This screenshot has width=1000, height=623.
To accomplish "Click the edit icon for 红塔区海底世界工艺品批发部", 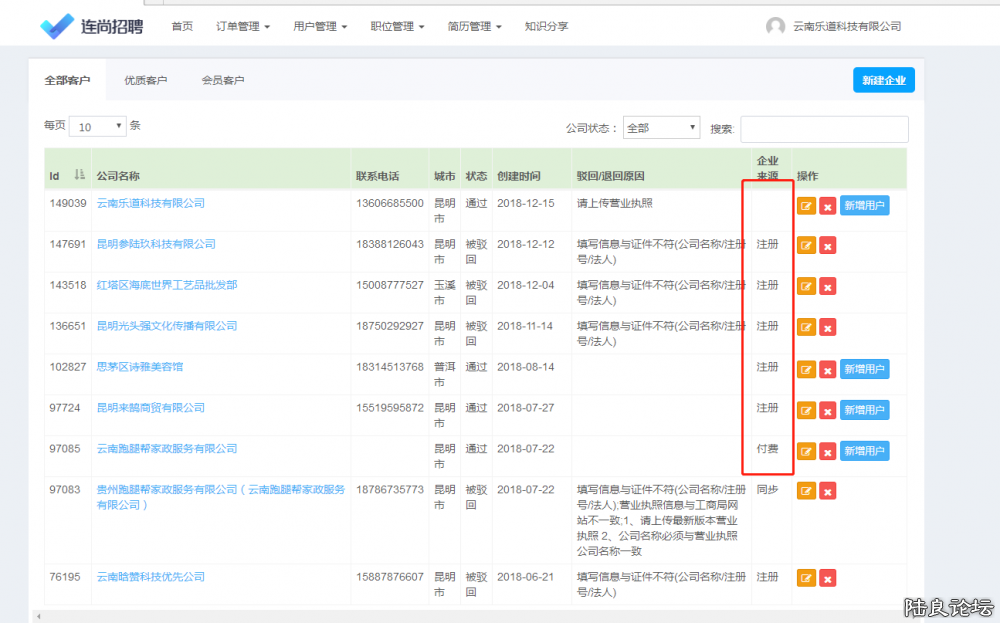I will [x=806, y=286].
